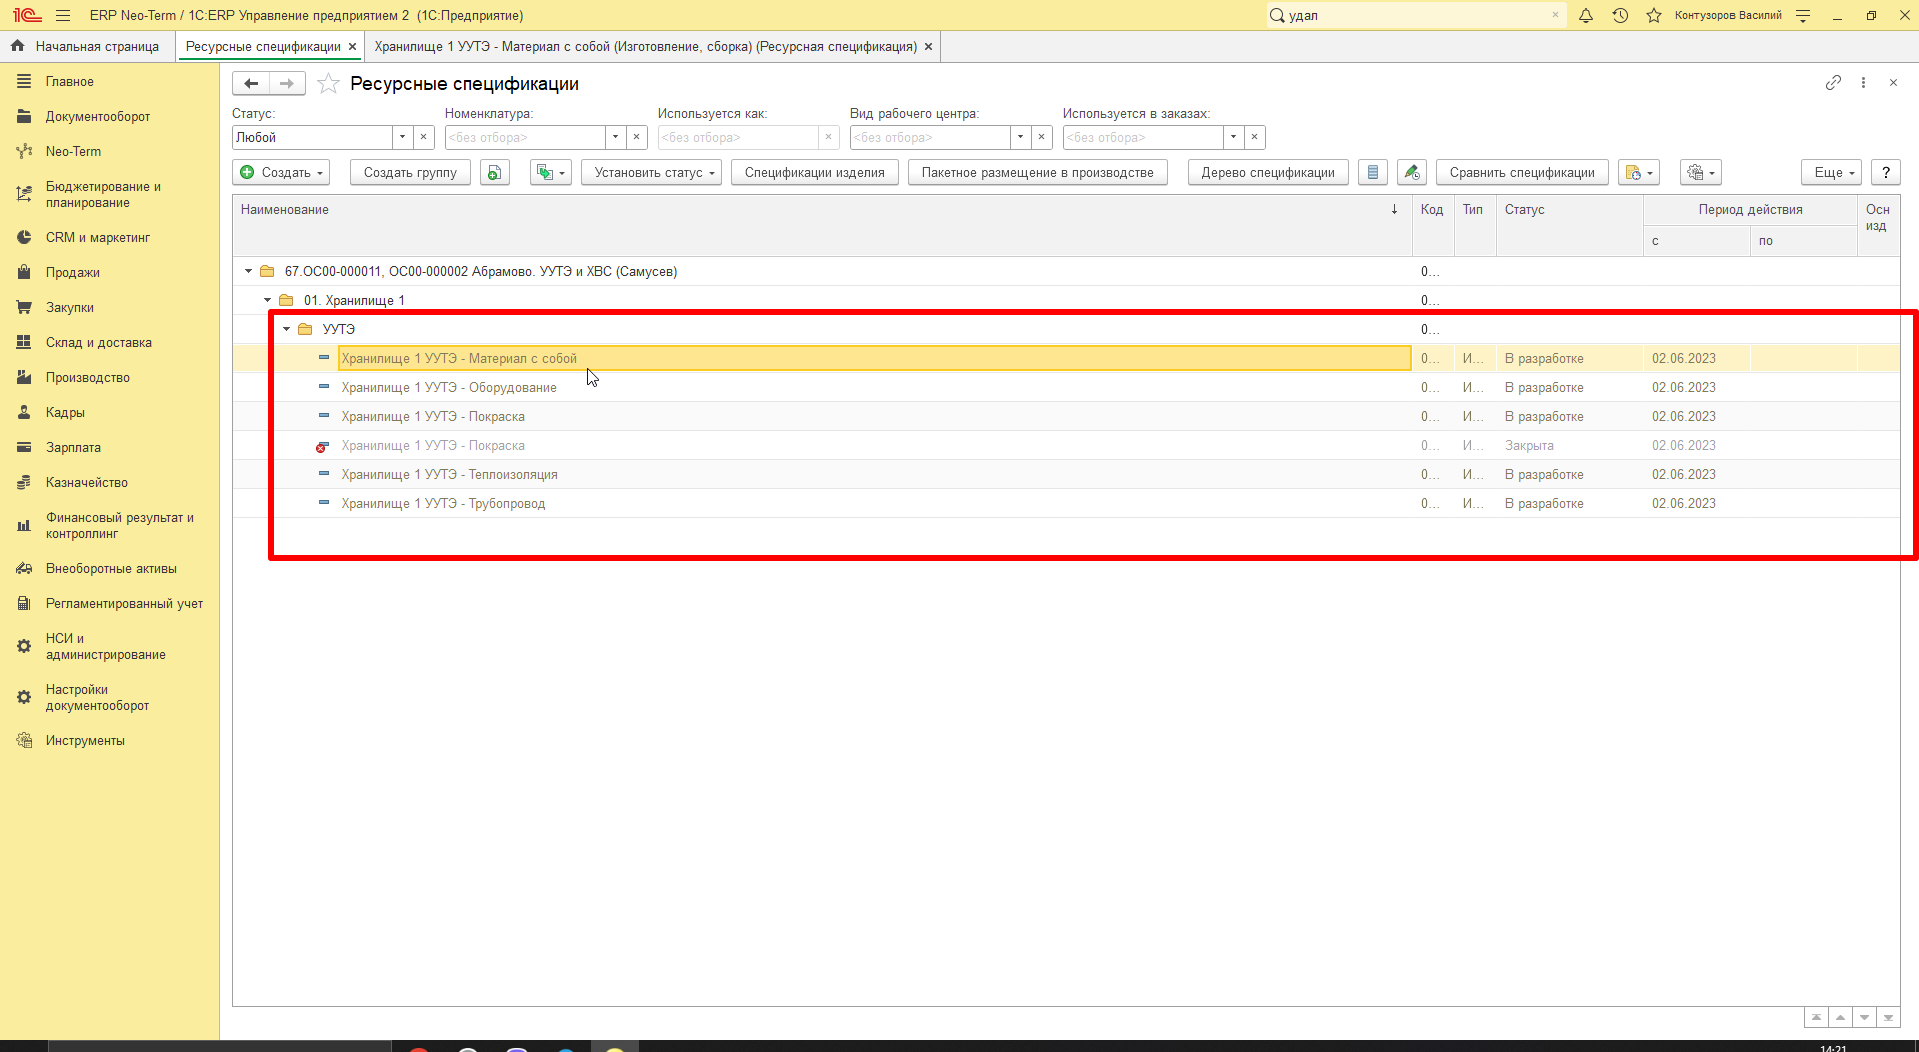
Task: Click the global search field containing удал
Action: click(1415, 15)
